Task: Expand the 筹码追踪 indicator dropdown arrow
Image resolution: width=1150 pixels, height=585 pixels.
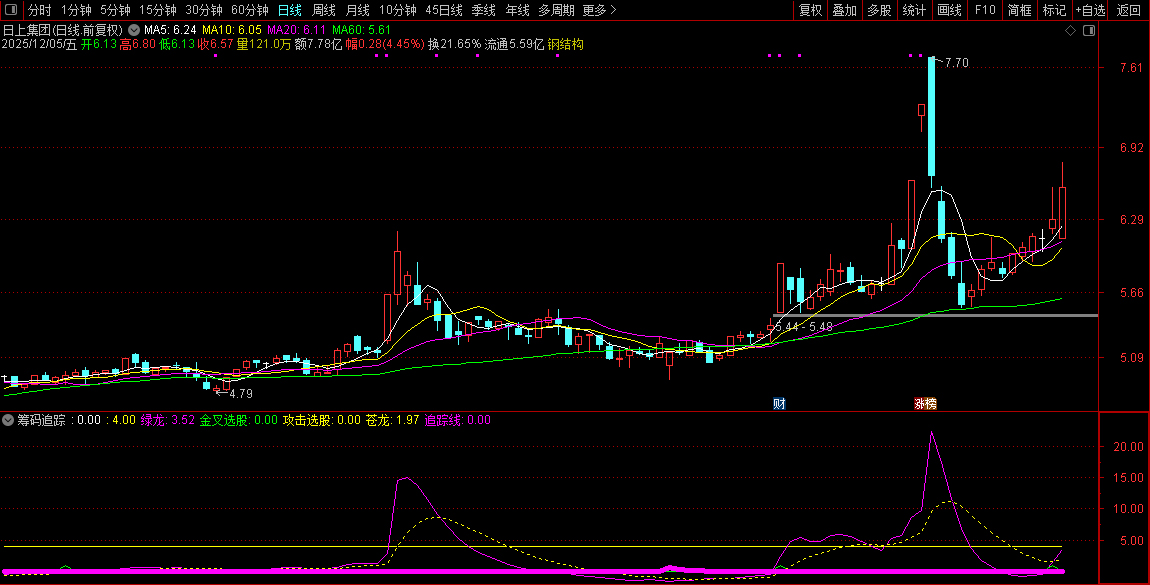Action: coord(9,420)
